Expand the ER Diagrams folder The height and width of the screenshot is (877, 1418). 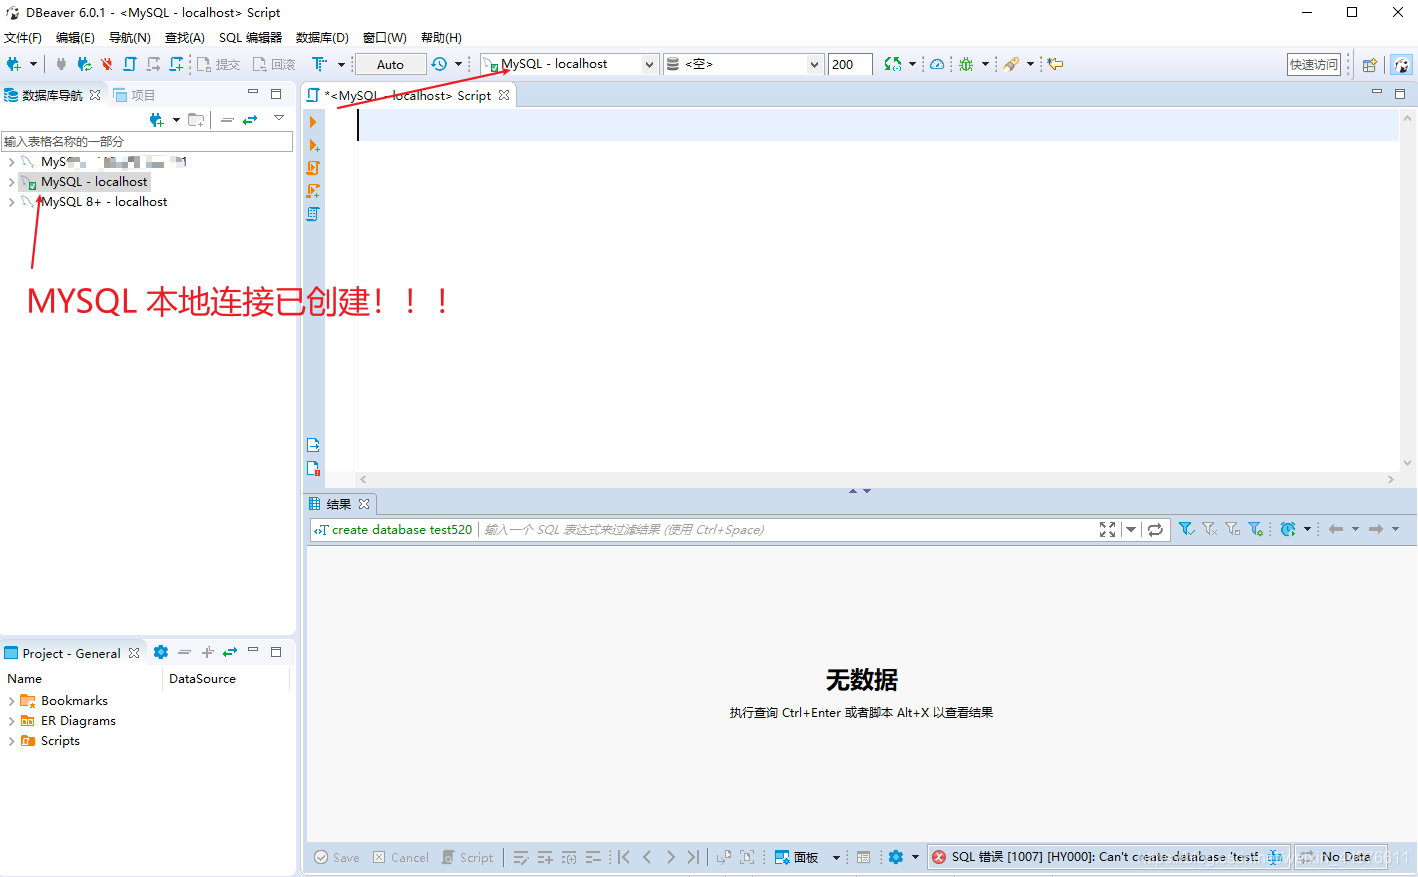click(11, 721)
